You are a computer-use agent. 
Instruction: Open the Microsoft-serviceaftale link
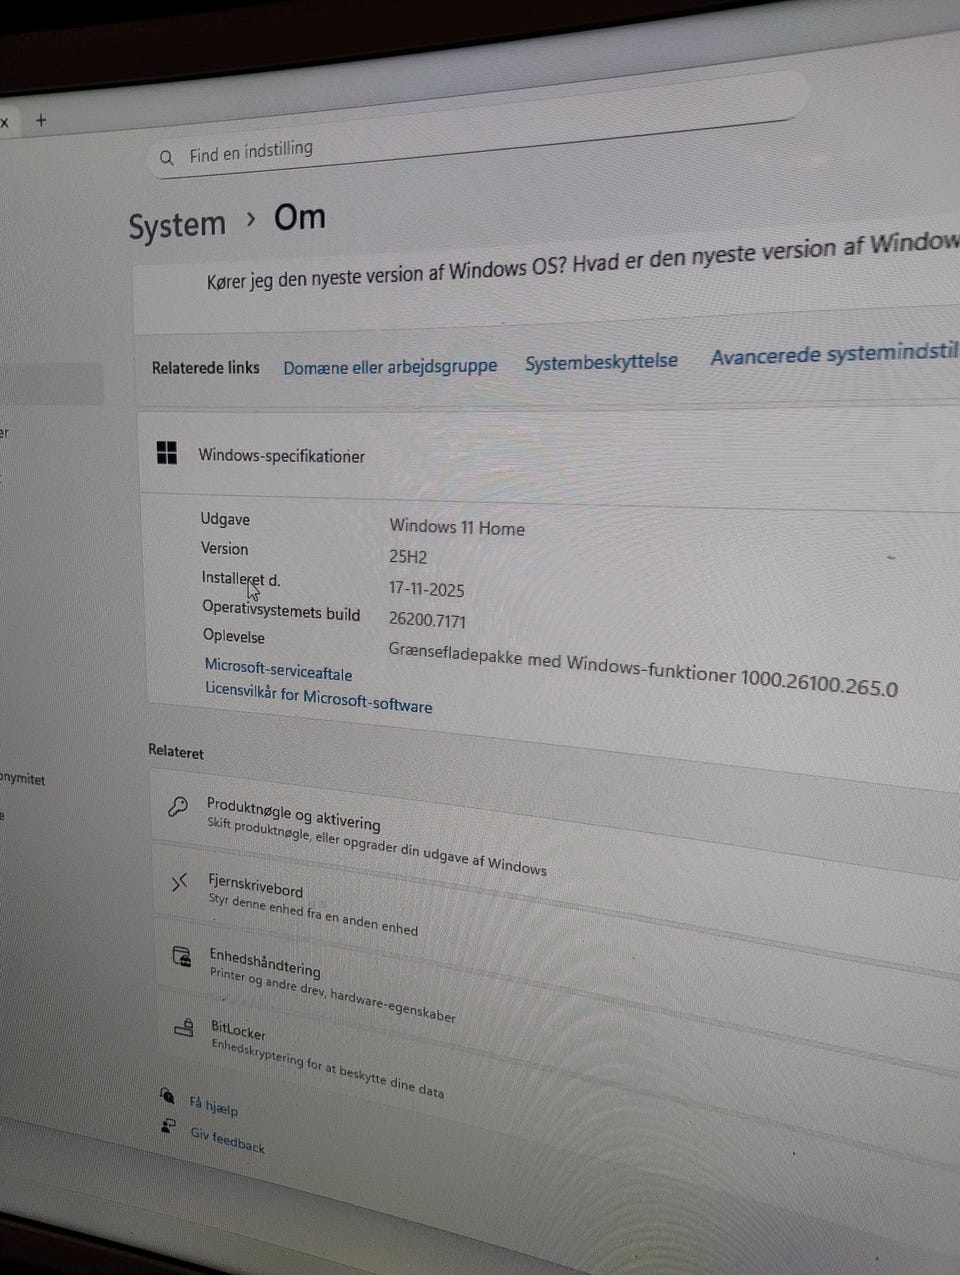pos(278,670)
